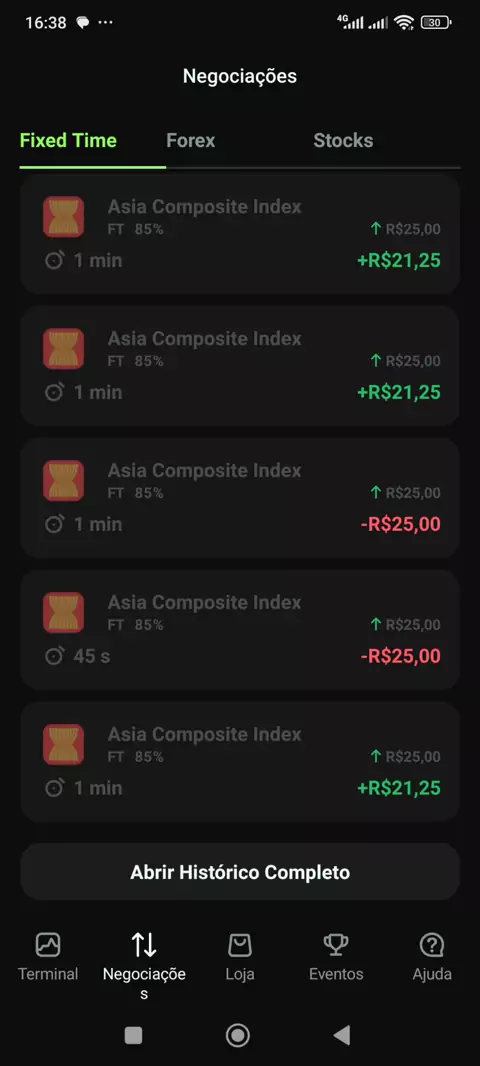Open the Eventos trophy icon
Image resolution: width=480 pixels, height=1066 pixels.
pos(336,944)
